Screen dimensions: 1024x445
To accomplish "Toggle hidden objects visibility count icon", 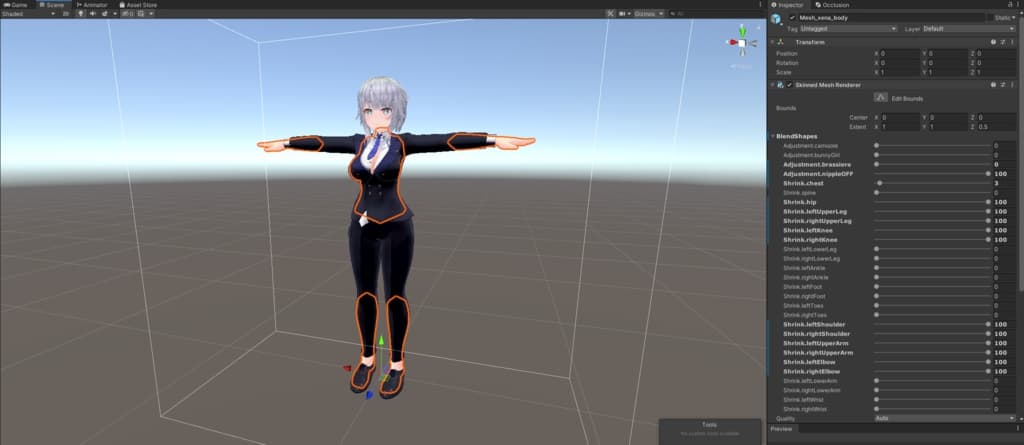I will (x=127, y=13).
